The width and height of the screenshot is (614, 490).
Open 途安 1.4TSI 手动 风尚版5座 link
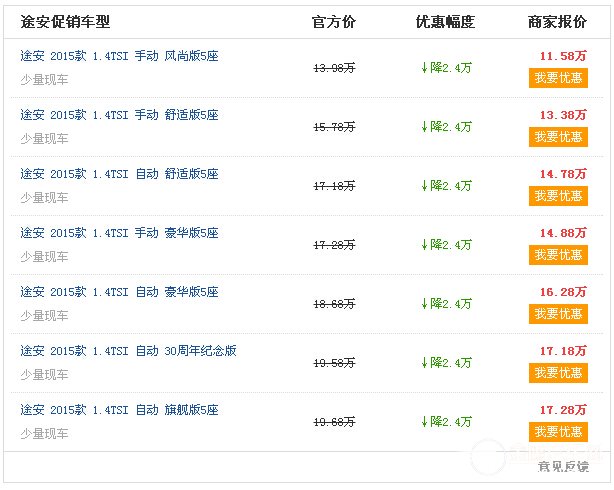pyautogui.click(x=119, y=56)
